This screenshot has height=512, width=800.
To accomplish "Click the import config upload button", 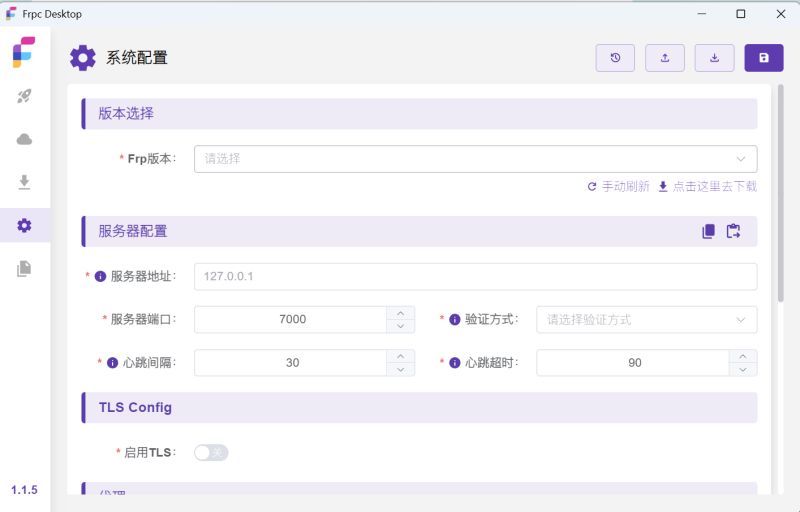I will tap(665, 58).
